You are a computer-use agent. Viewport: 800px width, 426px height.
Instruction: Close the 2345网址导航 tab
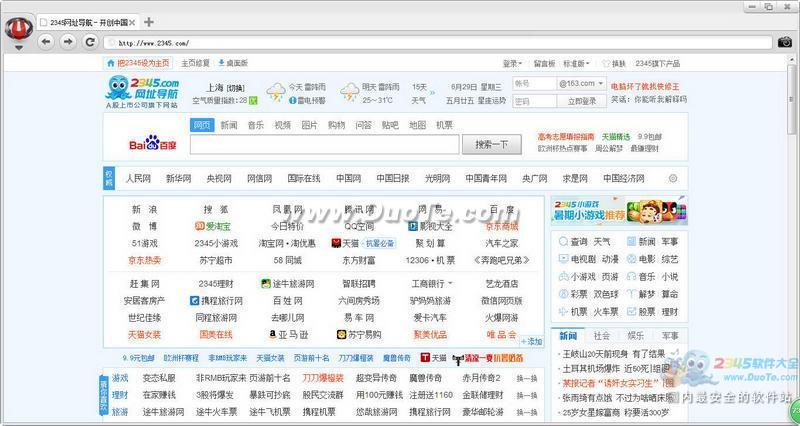[132, 23]
